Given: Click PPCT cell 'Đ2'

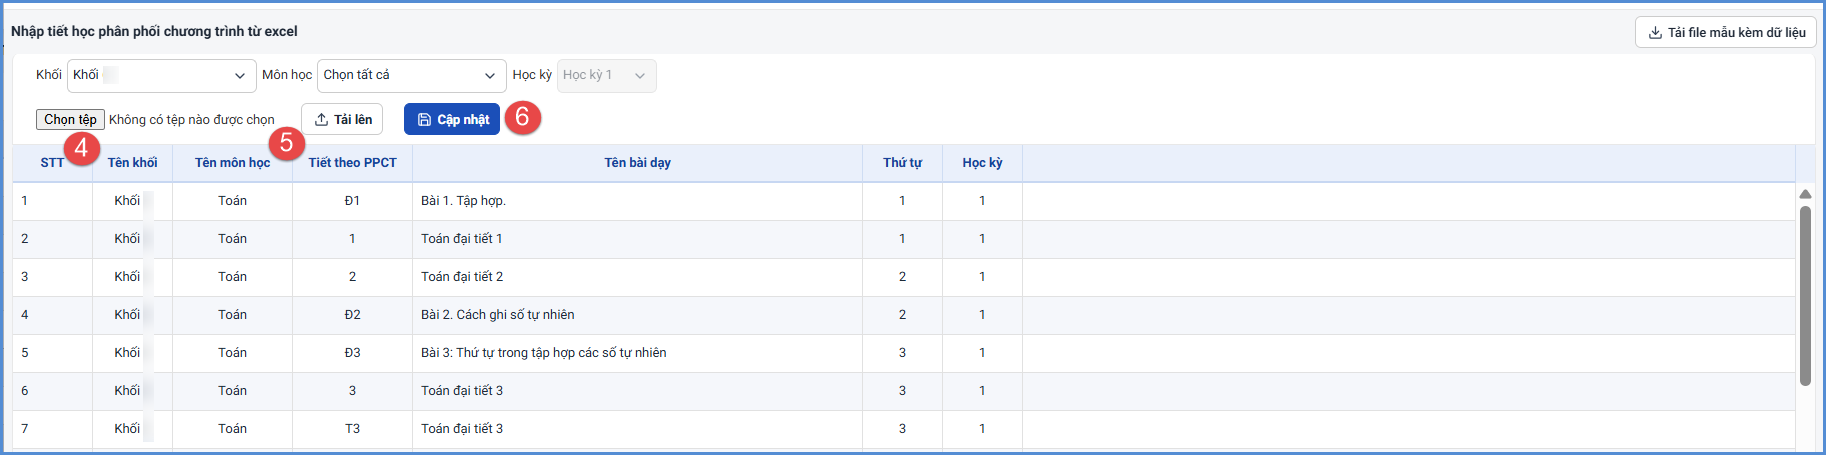Looking at the screenshot, I should click(352, 315).
